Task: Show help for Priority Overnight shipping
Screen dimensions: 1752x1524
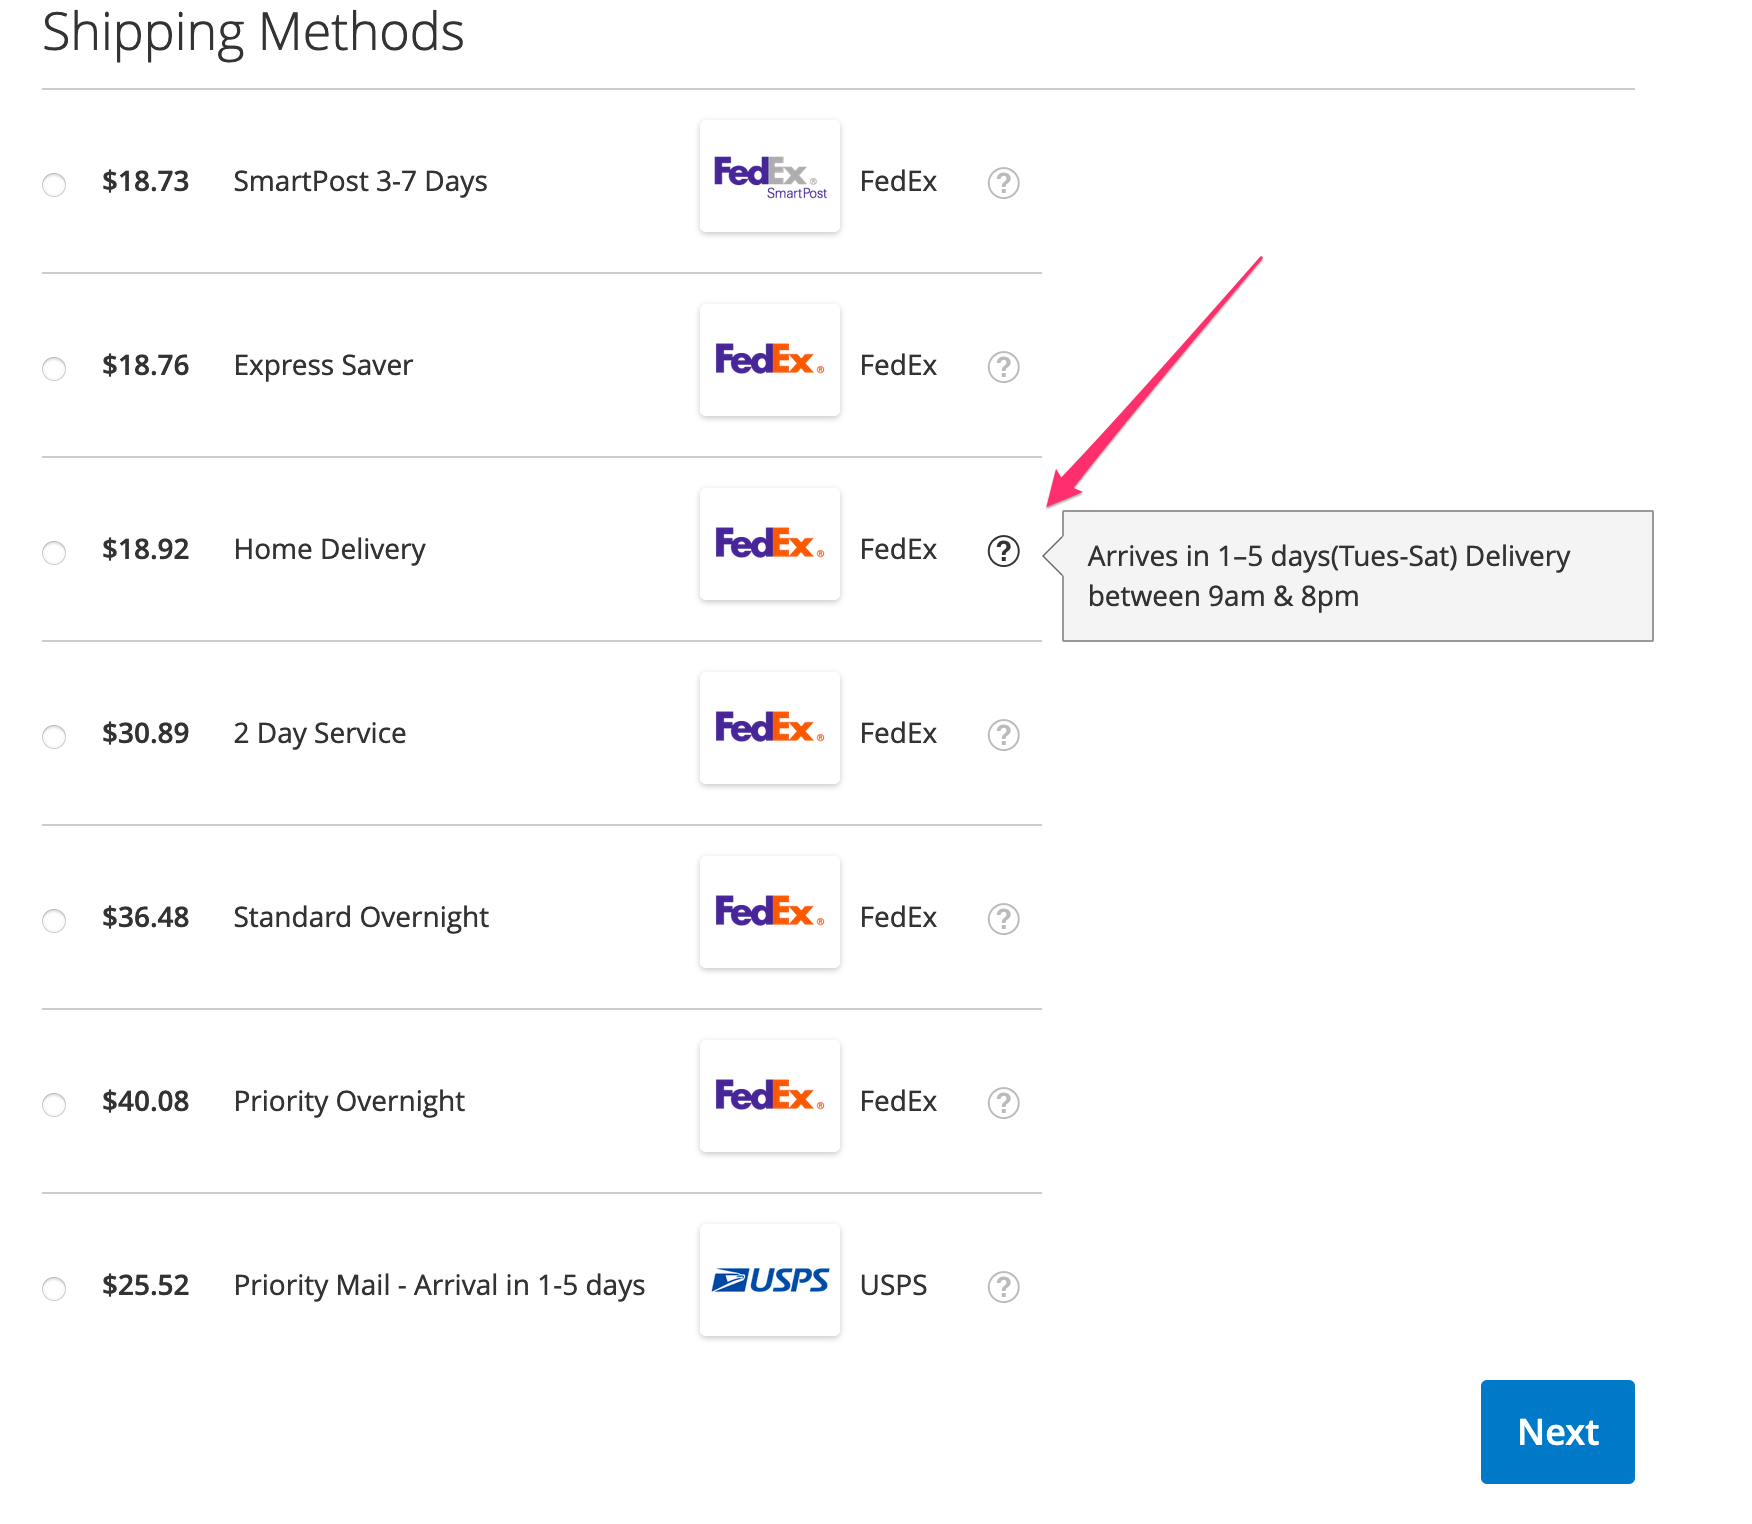Action: [1003, 1103]
